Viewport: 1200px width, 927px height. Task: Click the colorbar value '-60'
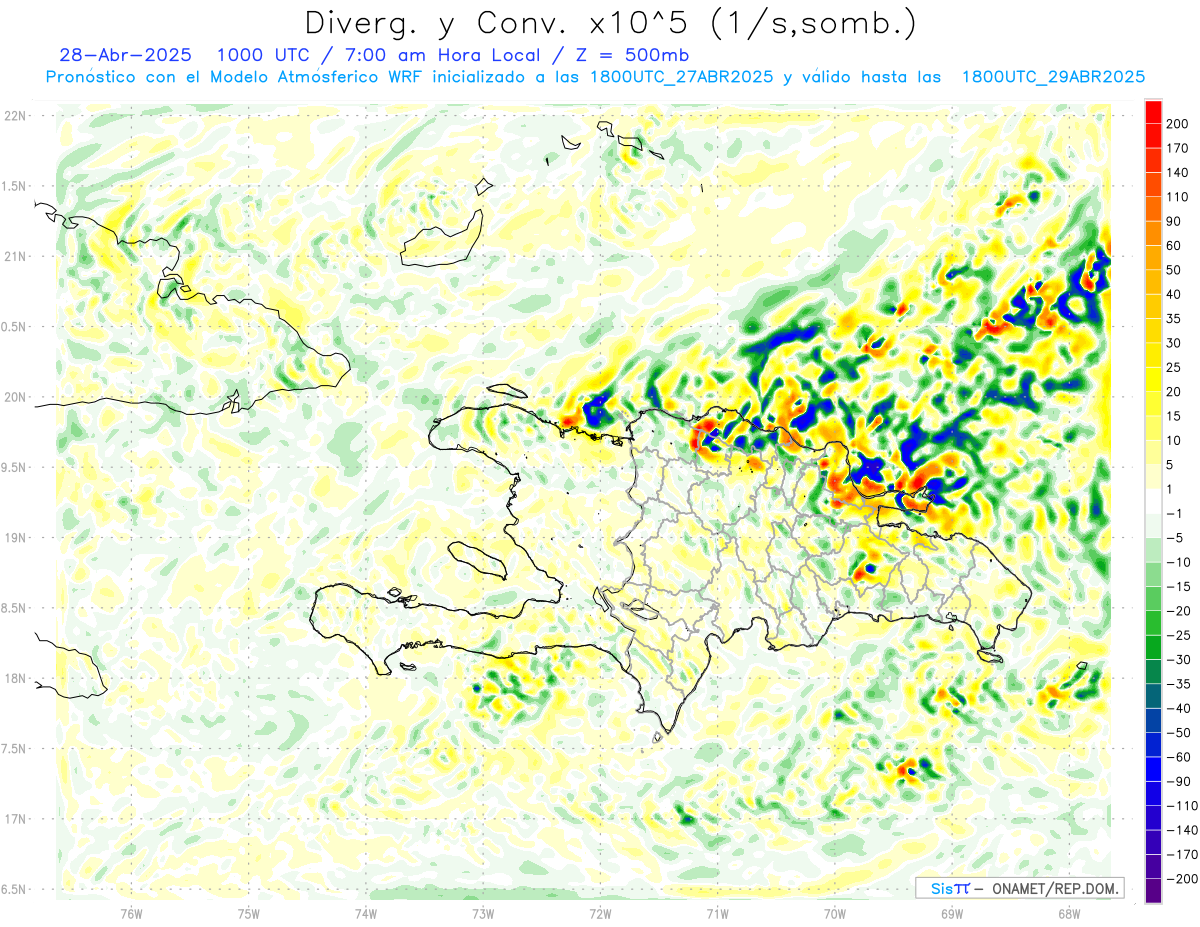click(x=1178, y=758)
